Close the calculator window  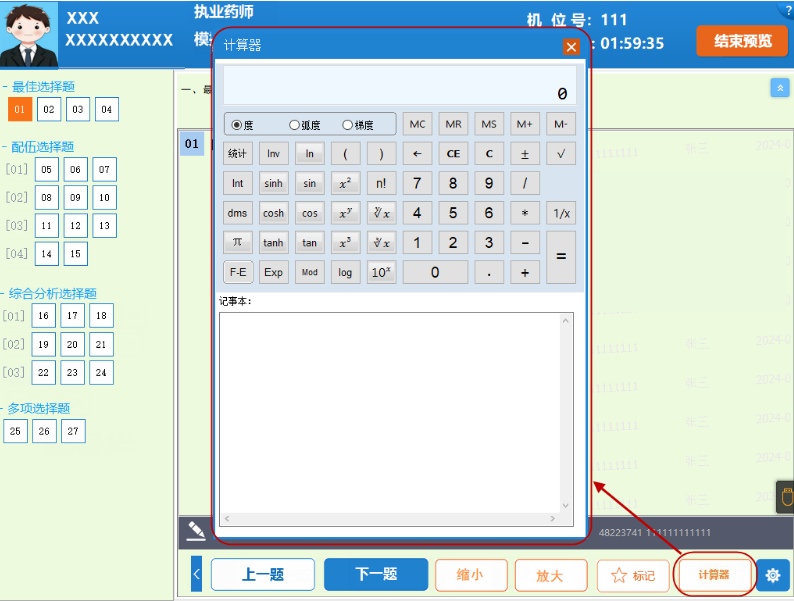(571, 47)
